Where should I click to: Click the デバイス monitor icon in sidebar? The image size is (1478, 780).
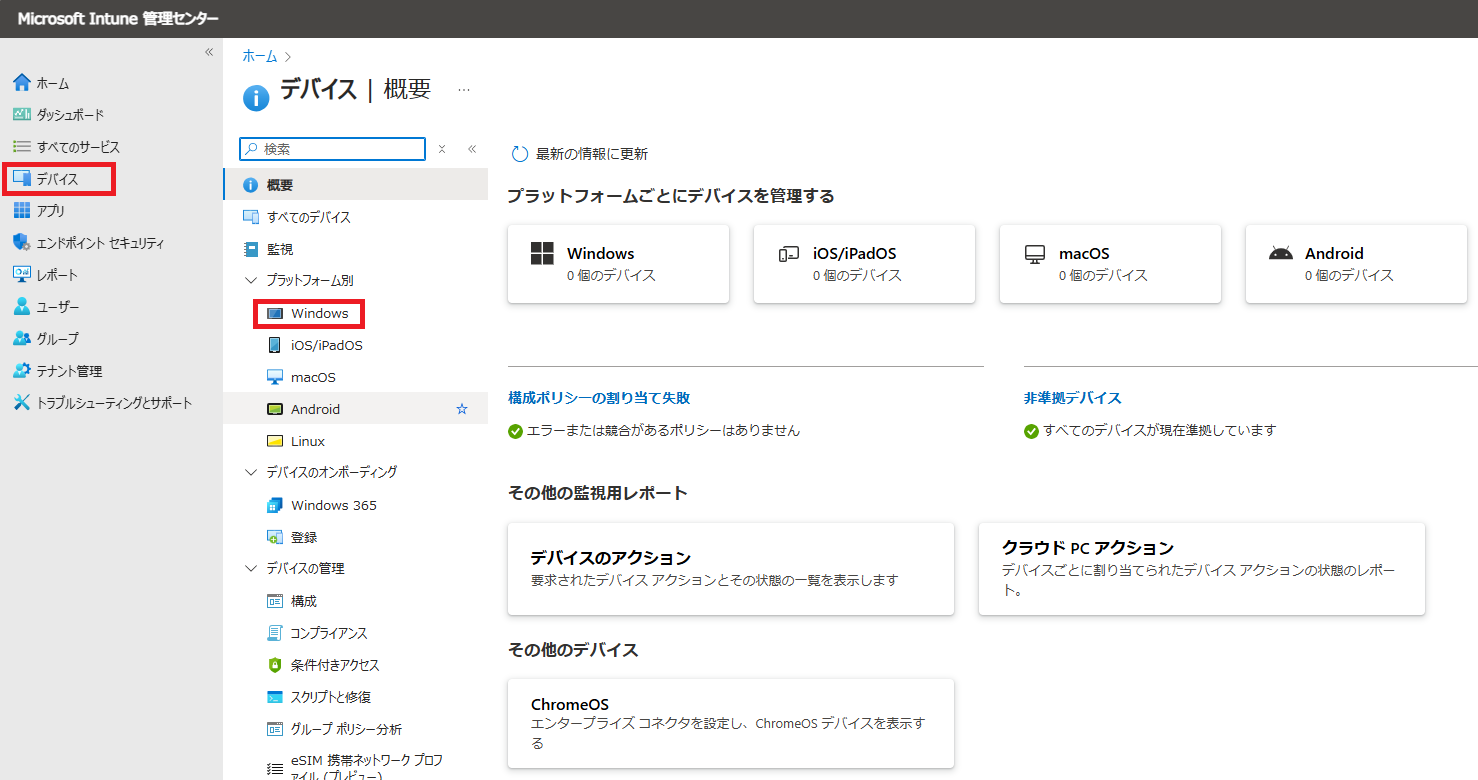tap(22, 179)
